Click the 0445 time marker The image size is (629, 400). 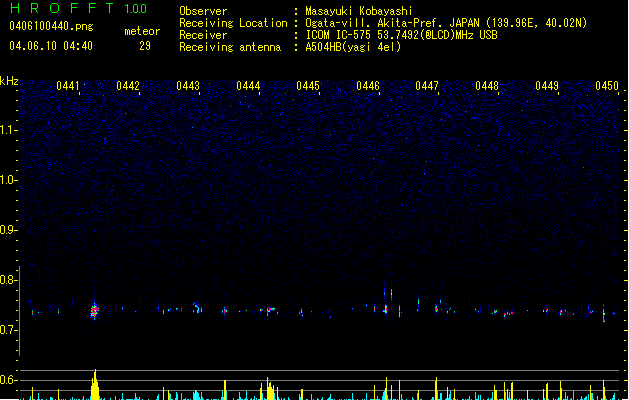308,86
